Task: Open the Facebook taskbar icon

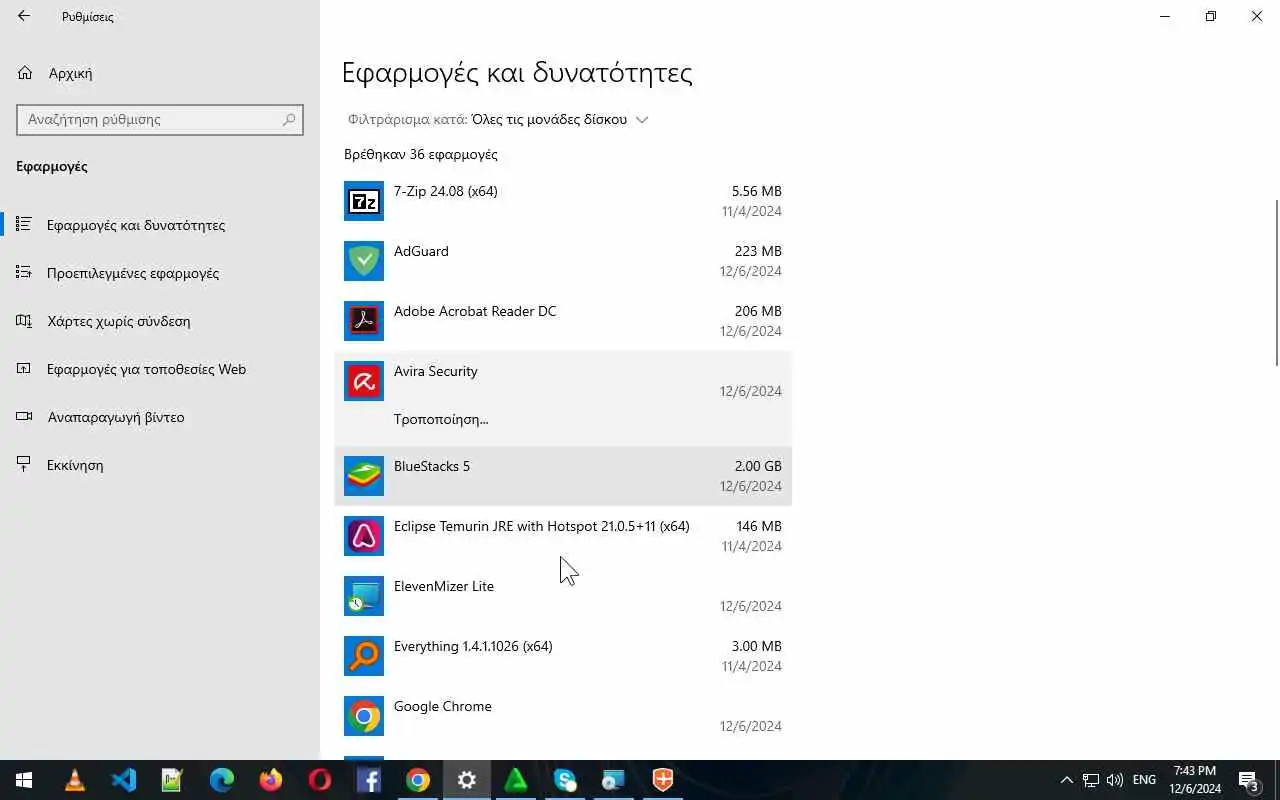Action: (x=369, y=780)
